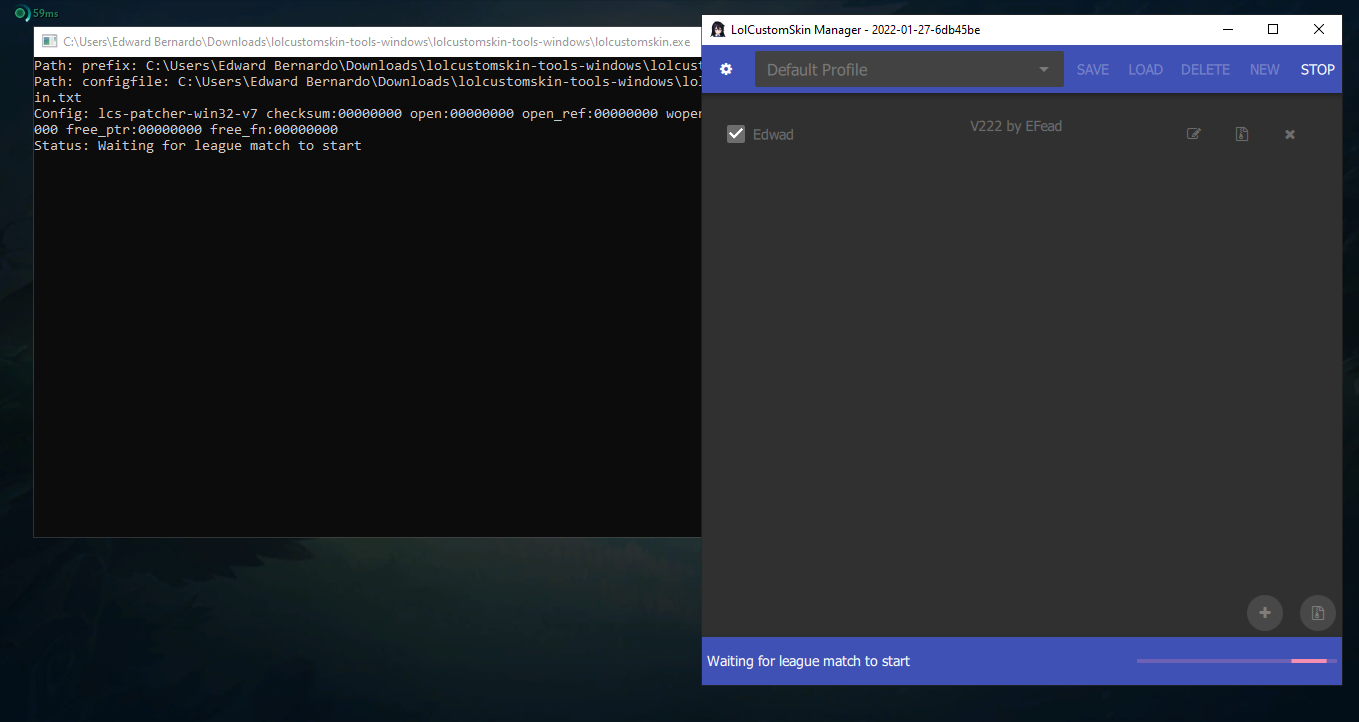Open the settings gear in LolCustomSkin Manager
The image size is (1359, 722).
click(x=726, y=69)
